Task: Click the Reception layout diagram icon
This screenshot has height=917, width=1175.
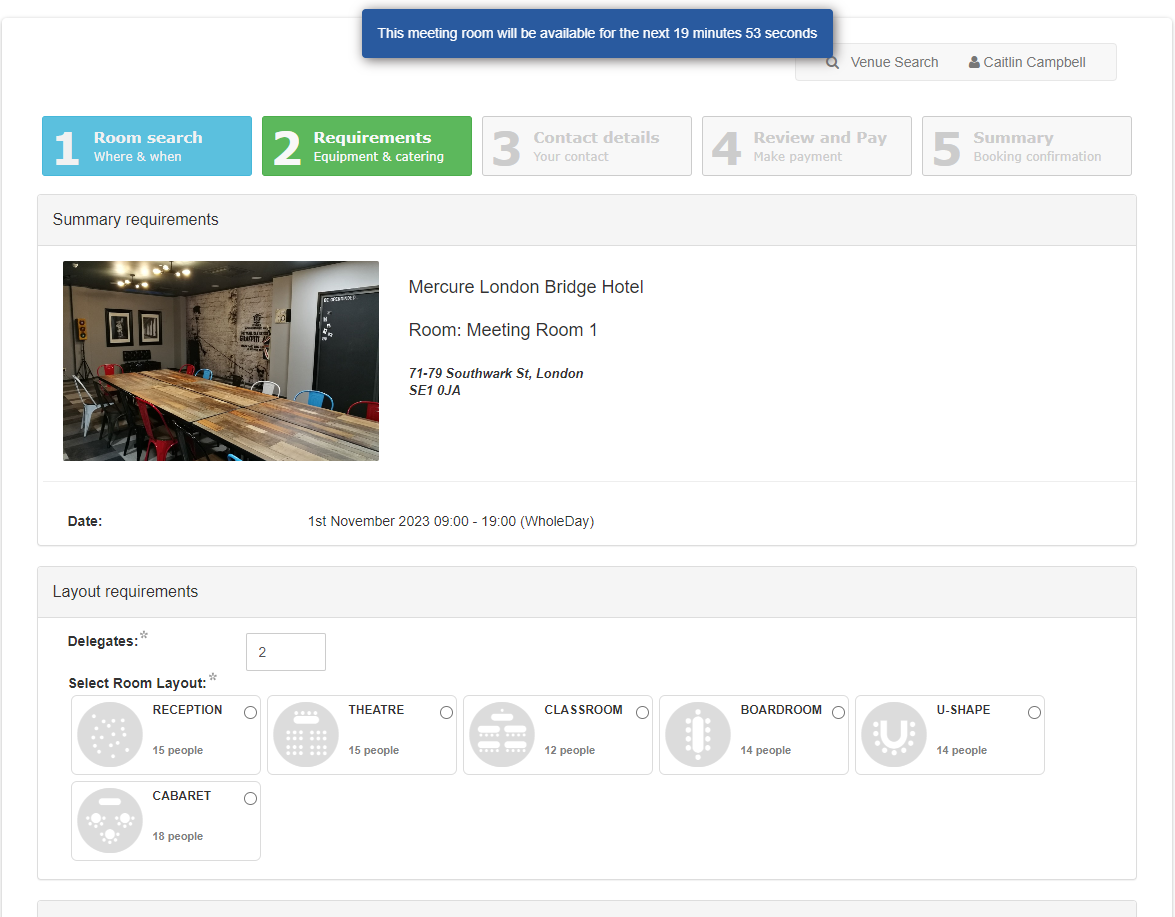Action: click(109, 734)
